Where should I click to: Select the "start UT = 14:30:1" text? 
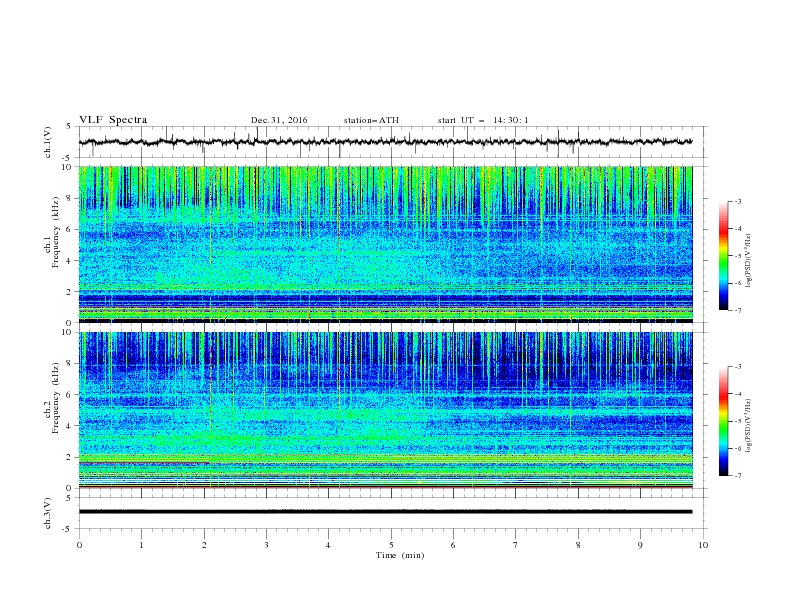(483, 120)
